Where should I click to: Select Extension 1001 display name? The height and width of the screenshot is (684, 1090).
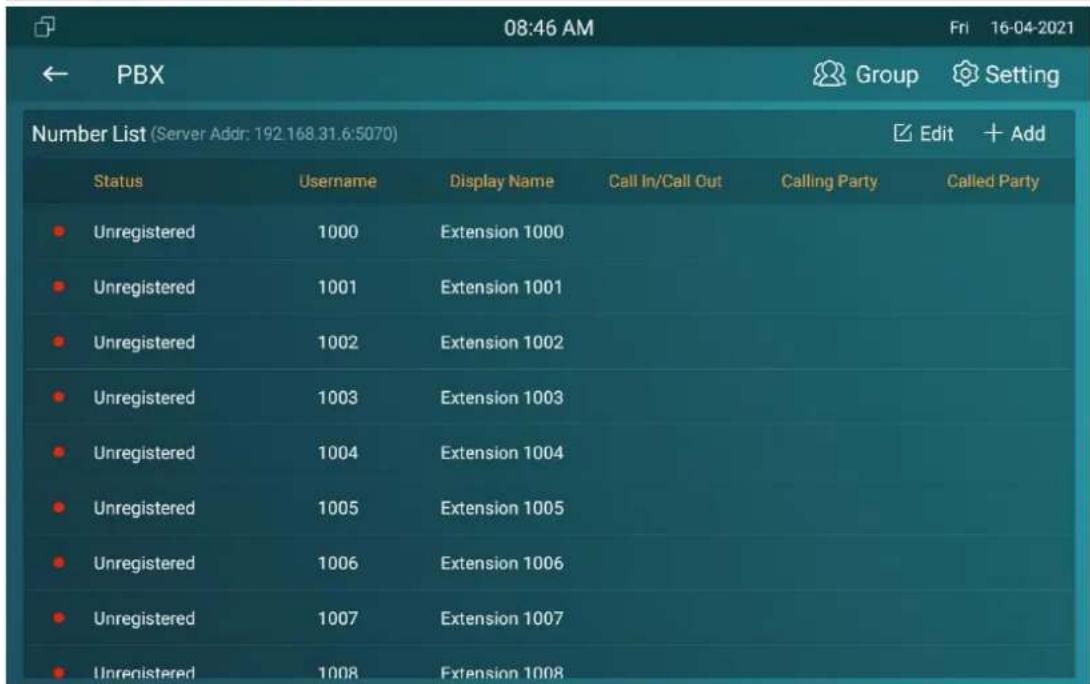502,287
